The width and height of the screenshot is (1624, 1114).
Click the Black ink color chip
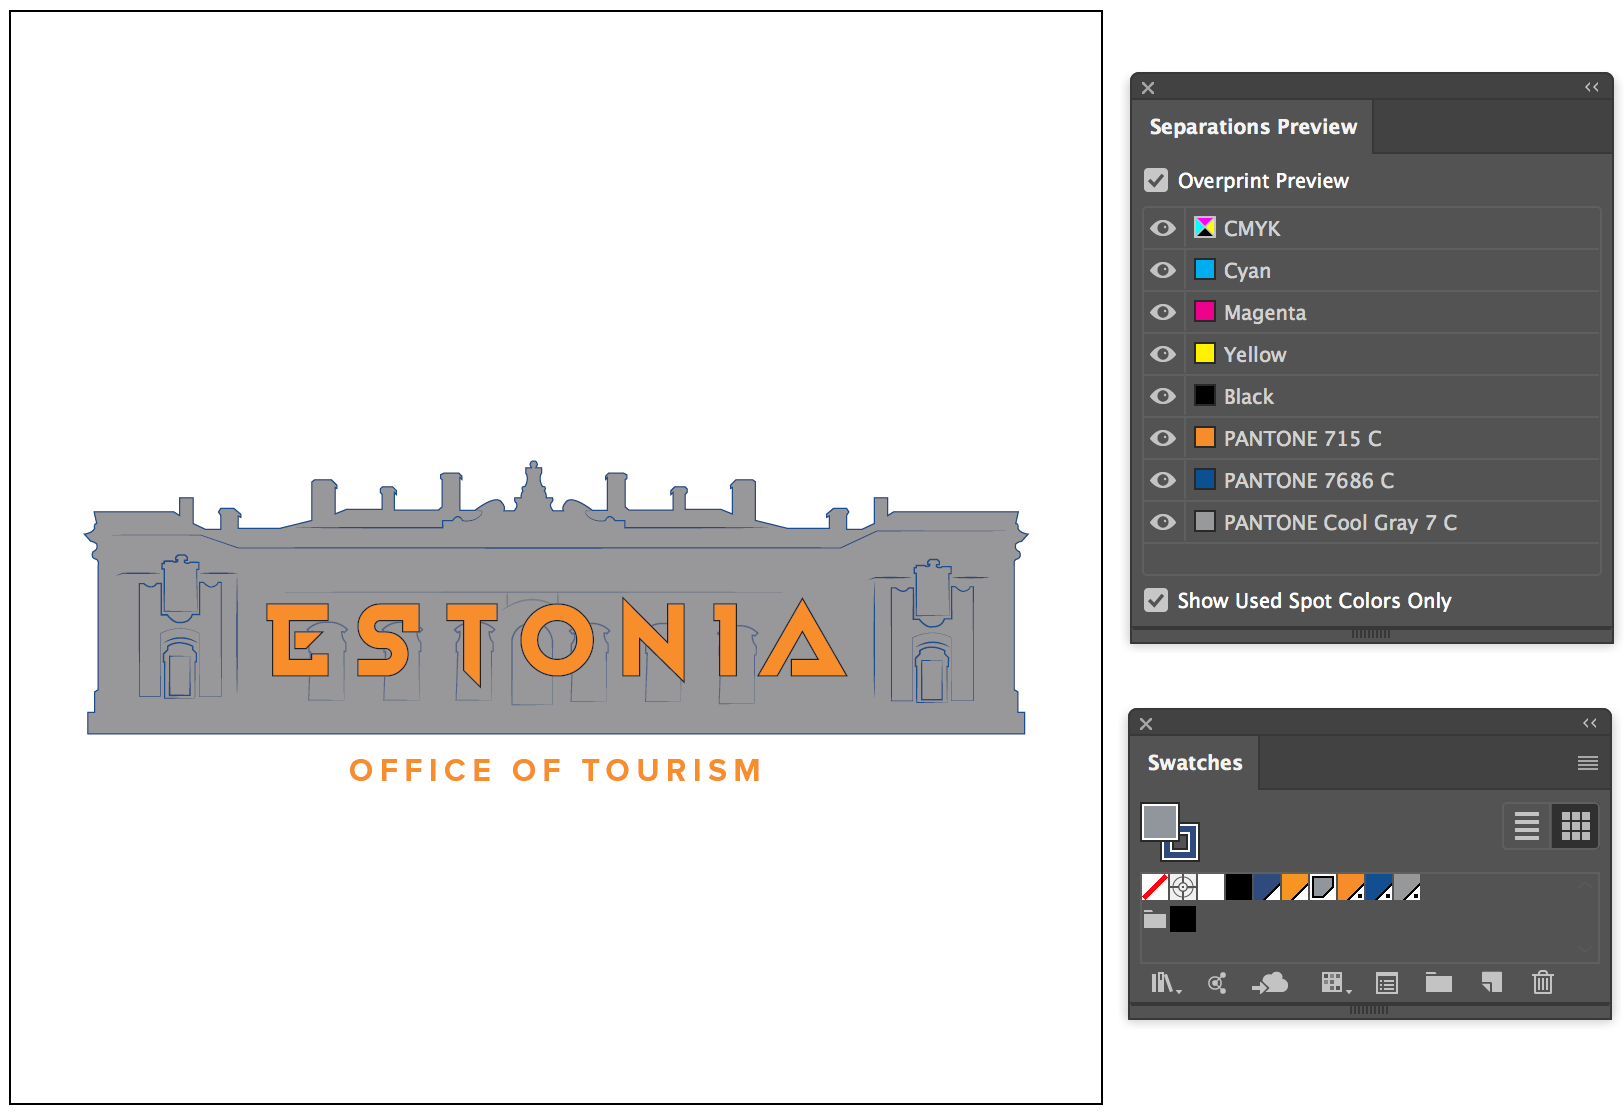pyautogui.click(x=1205, y=395)
